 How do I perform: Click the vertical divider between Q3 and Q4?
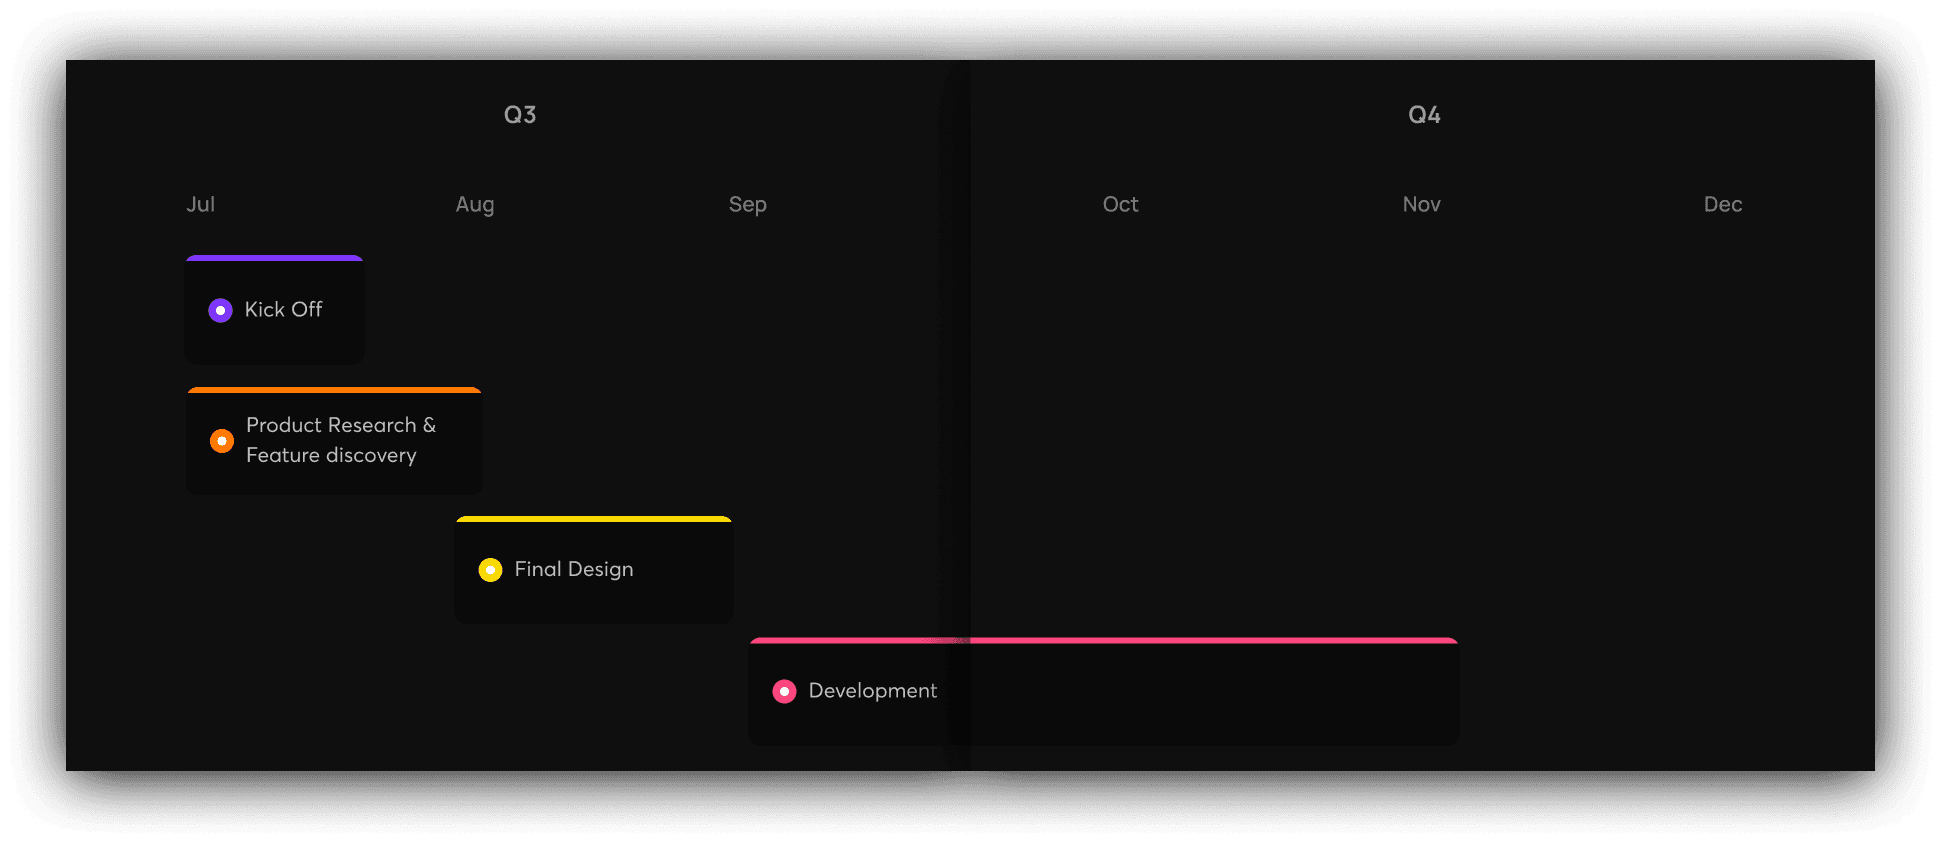(956, 400)
